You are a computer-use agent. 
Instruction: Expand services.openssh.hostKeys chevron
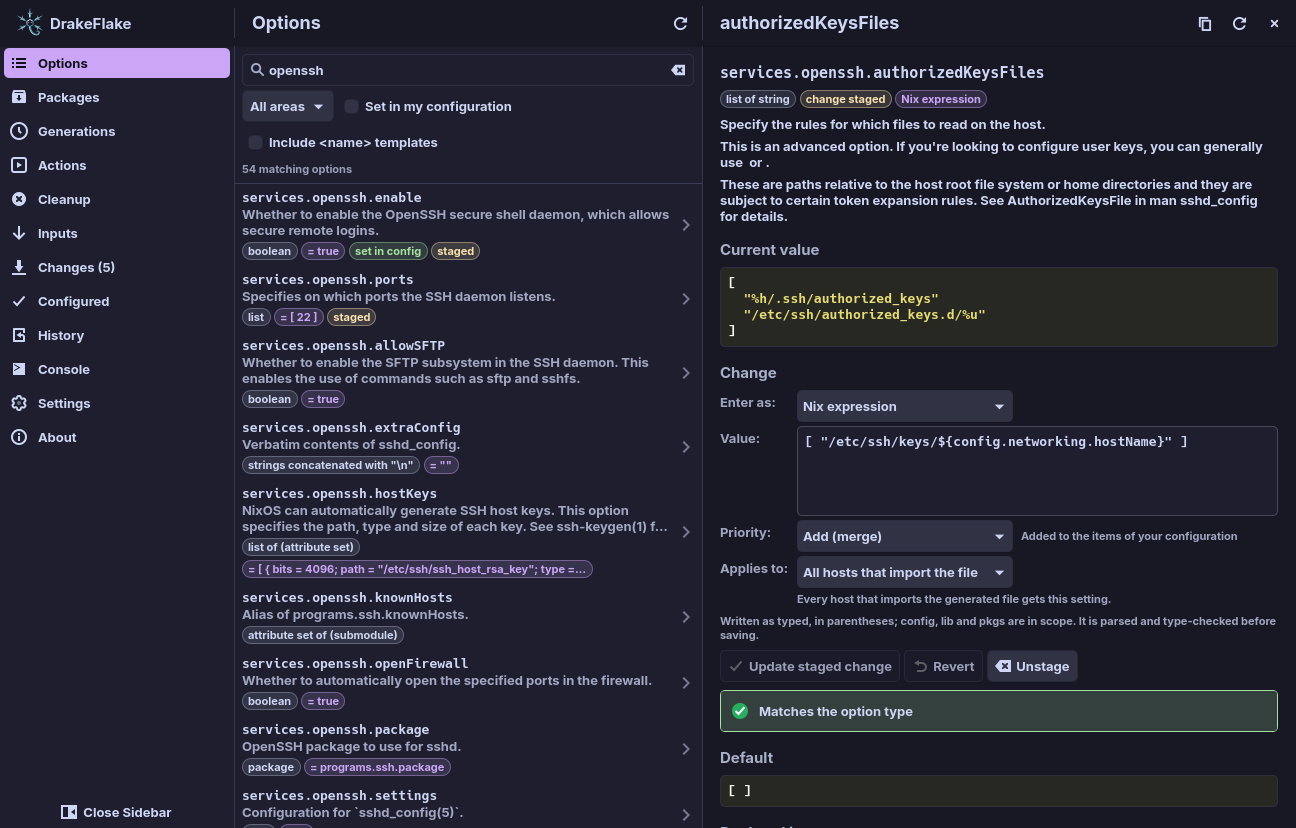(686, 532)
